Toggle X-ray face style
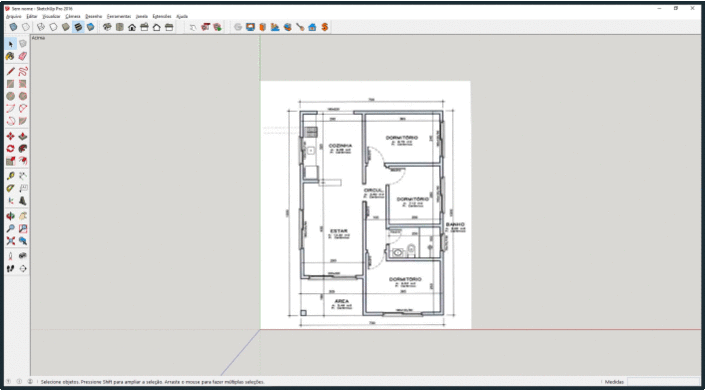 [13, 27]
